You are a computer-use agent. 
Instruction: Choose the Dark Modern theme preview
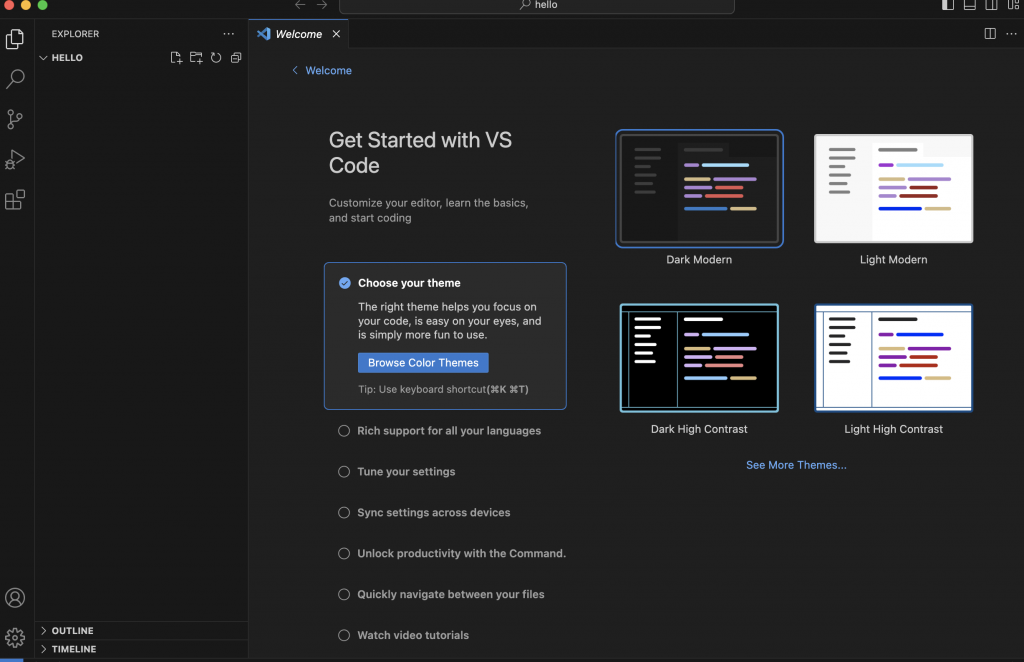(x=699, y=189)
